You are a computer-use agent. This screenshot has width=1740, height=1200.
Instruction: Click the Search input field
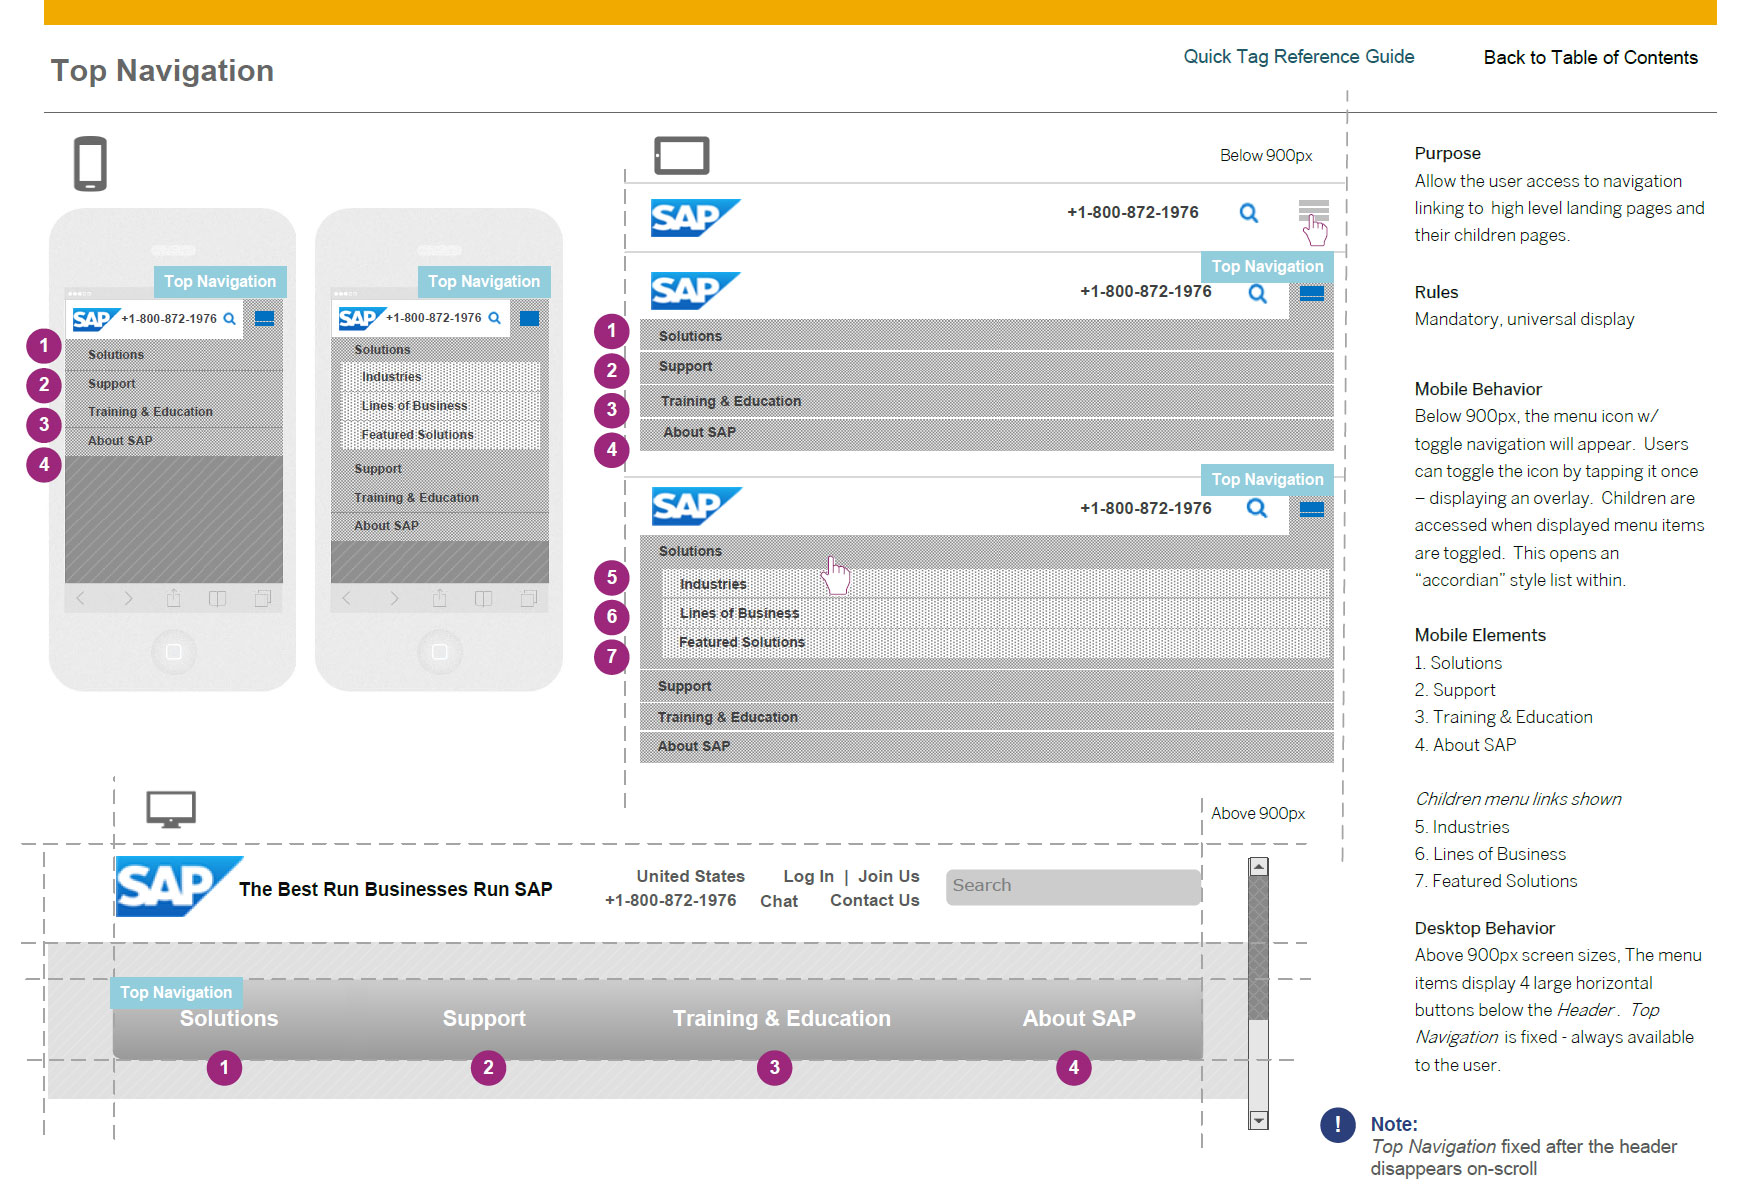1073,887
